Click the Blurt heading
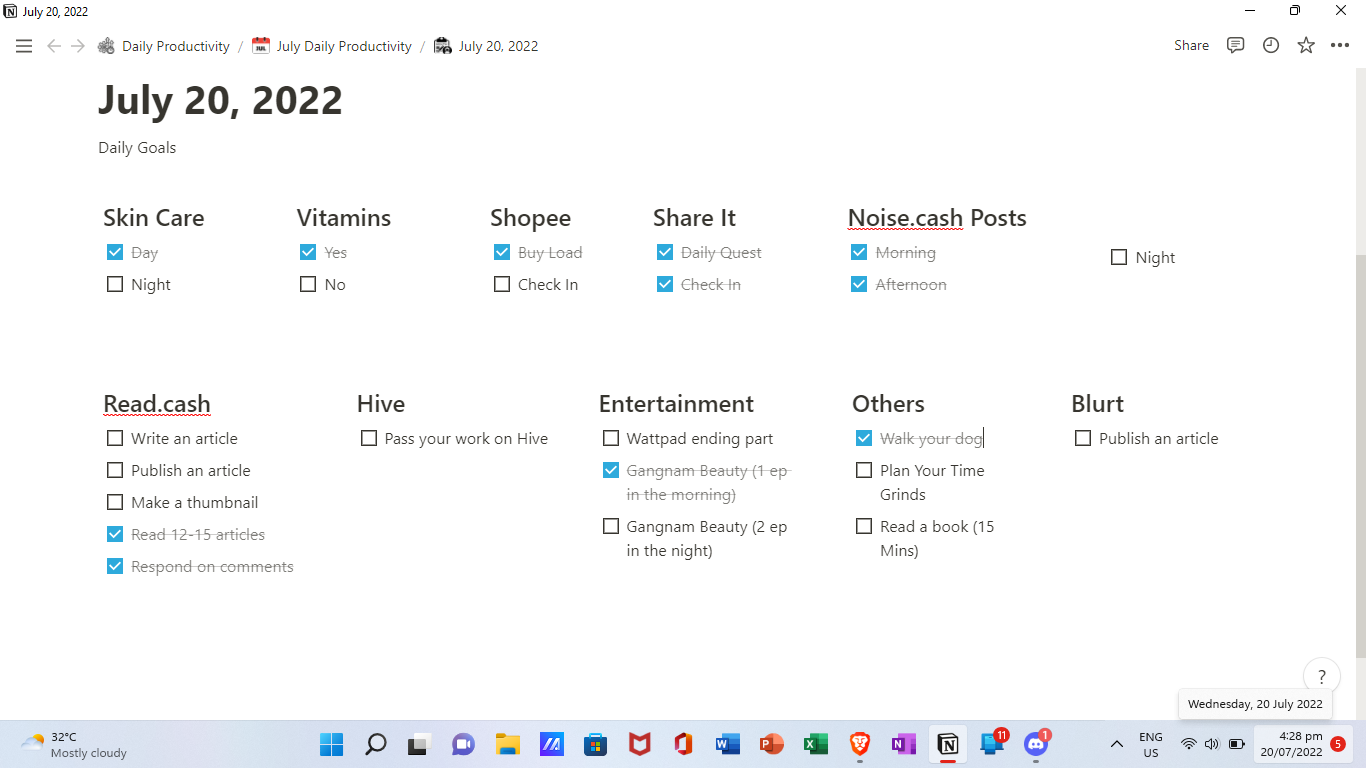Image resolution: width=1366 pixels, height=768 pixels. pyautogui.click(x=1097, y=404)
